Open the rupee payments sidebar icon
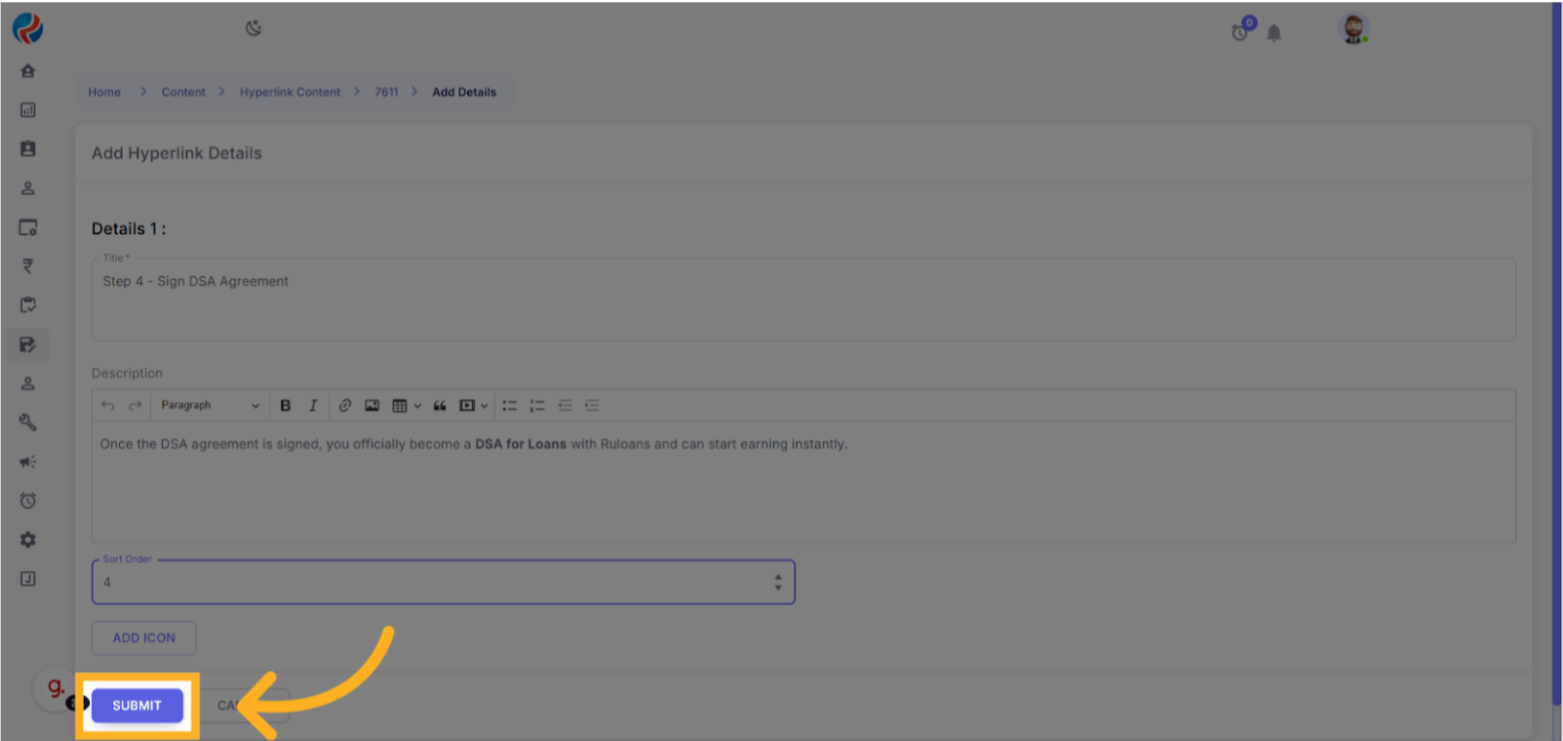This screenshot has height=741, width=1563. click(x=28, y=266)
